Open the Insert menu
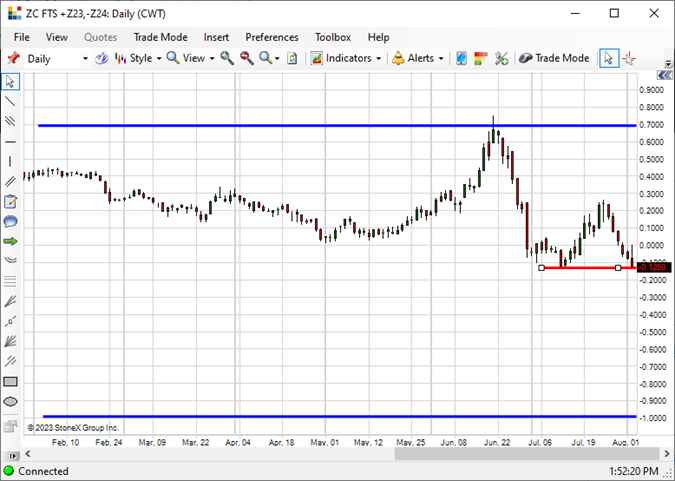This screenshot has height=481, width=675. click(216, 37)
